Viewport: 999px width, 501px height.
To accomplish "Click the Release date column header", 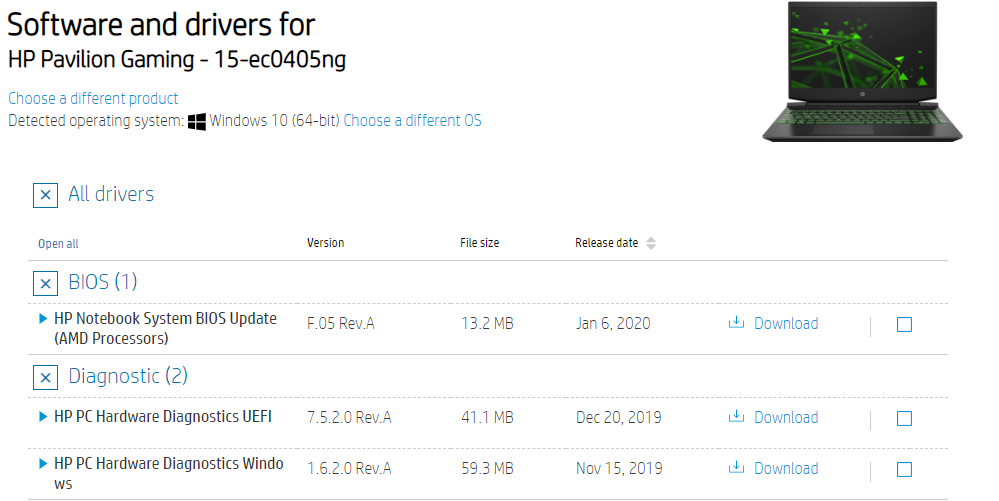I will (606, 243).
